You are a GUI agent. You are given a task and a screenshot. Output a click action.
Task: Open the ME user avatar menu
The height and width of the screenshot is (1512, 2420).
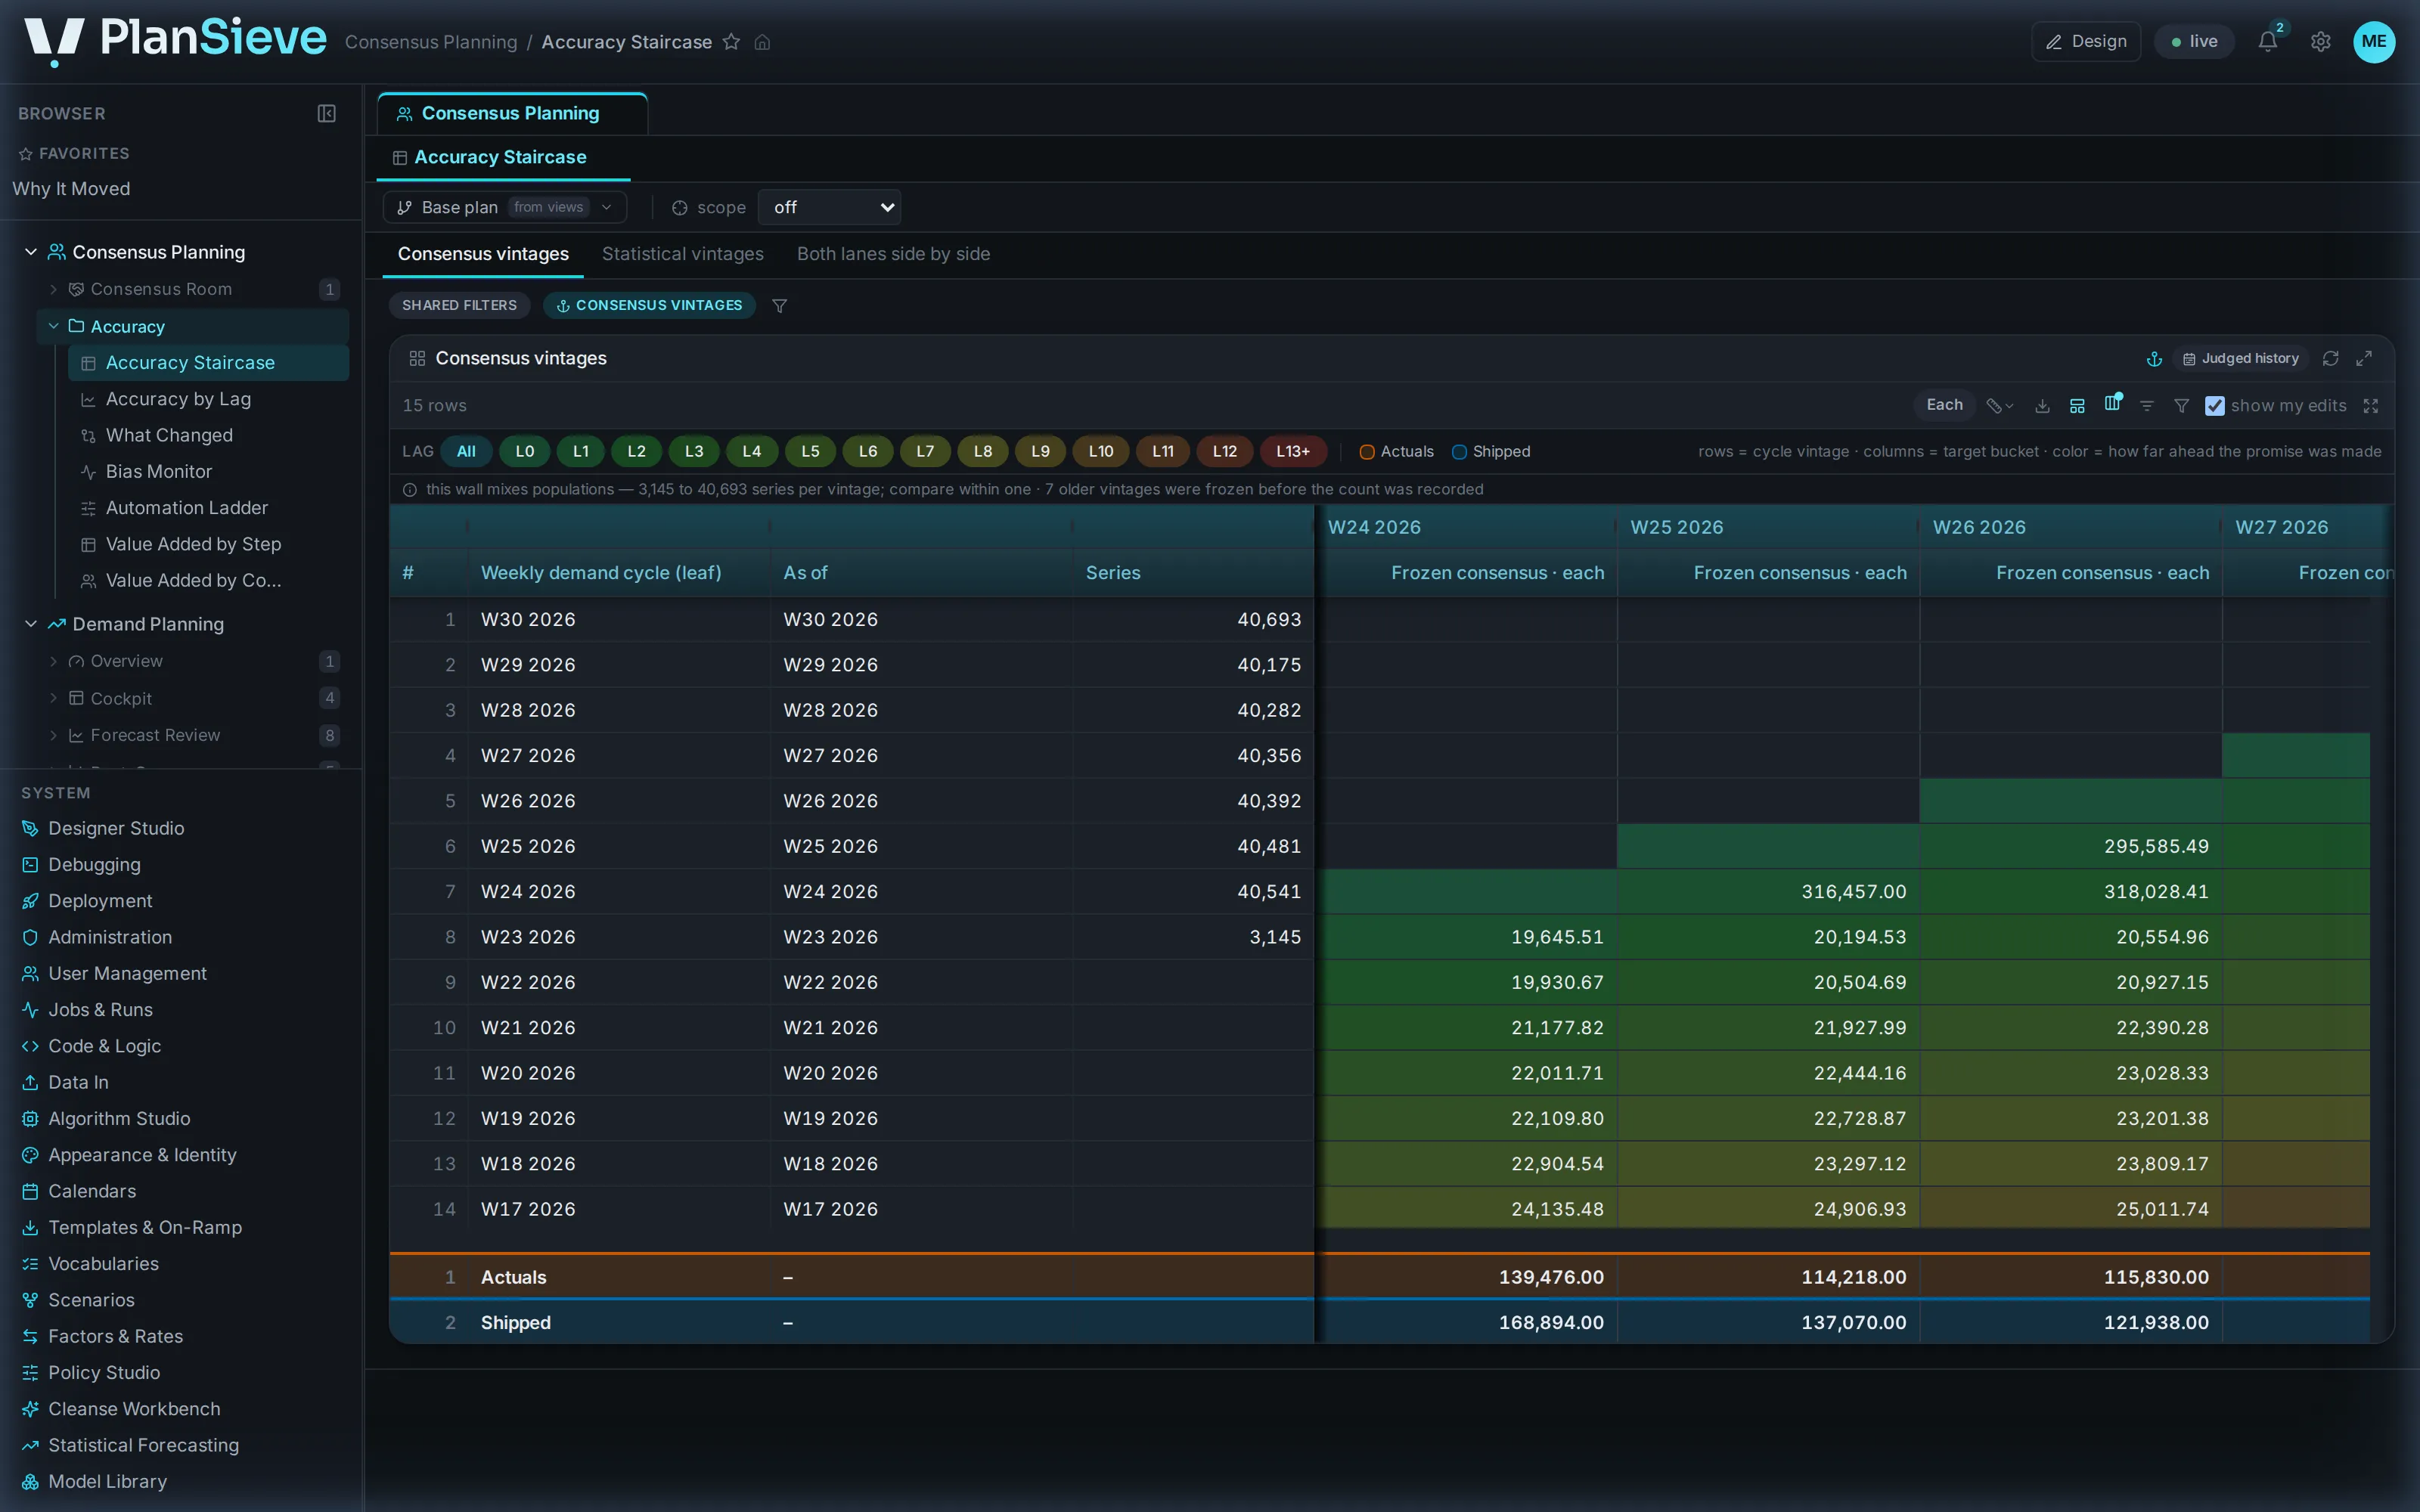pos(2374,42)
